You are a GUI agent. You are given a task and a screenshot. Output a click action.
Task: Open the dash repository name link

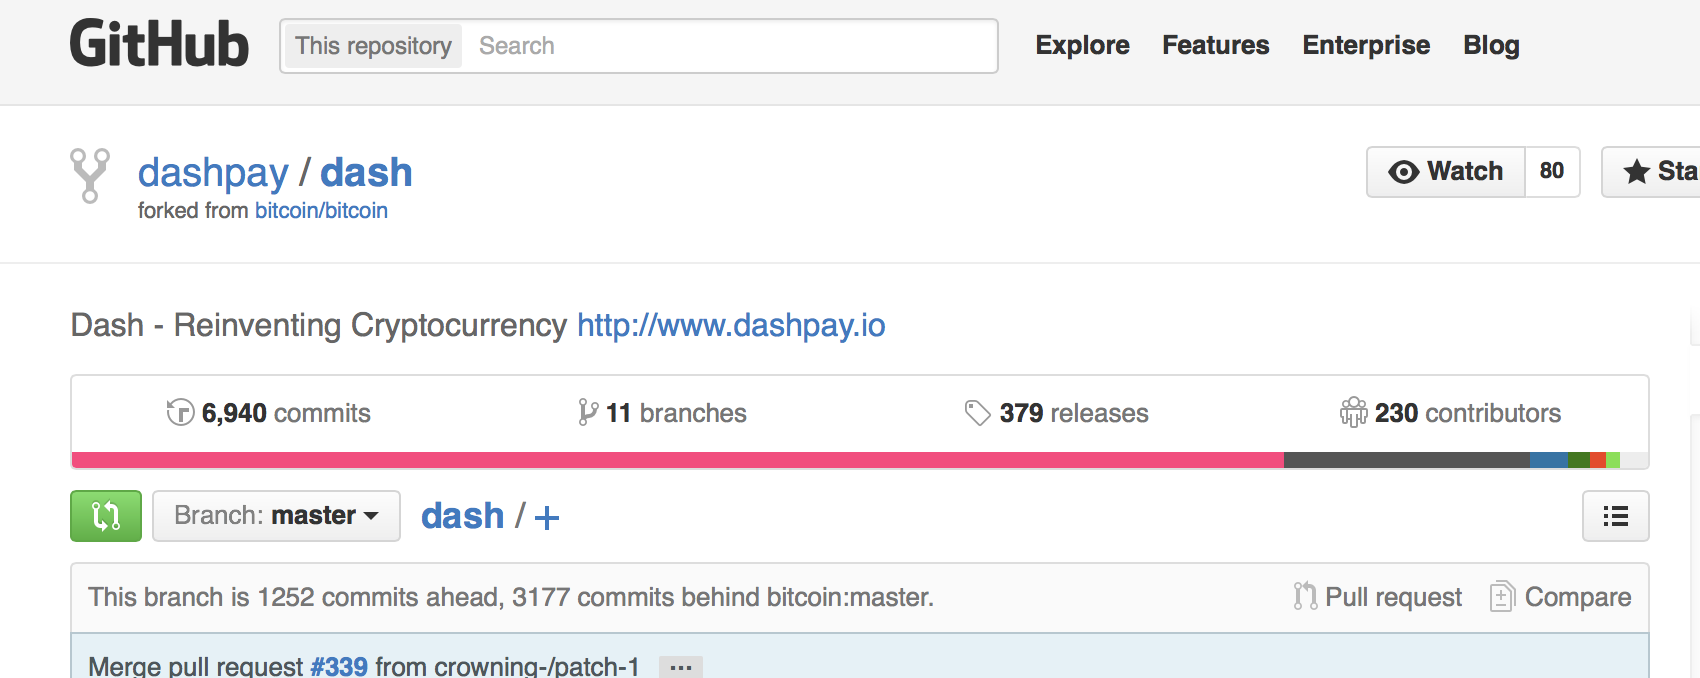tap(366, 172)
